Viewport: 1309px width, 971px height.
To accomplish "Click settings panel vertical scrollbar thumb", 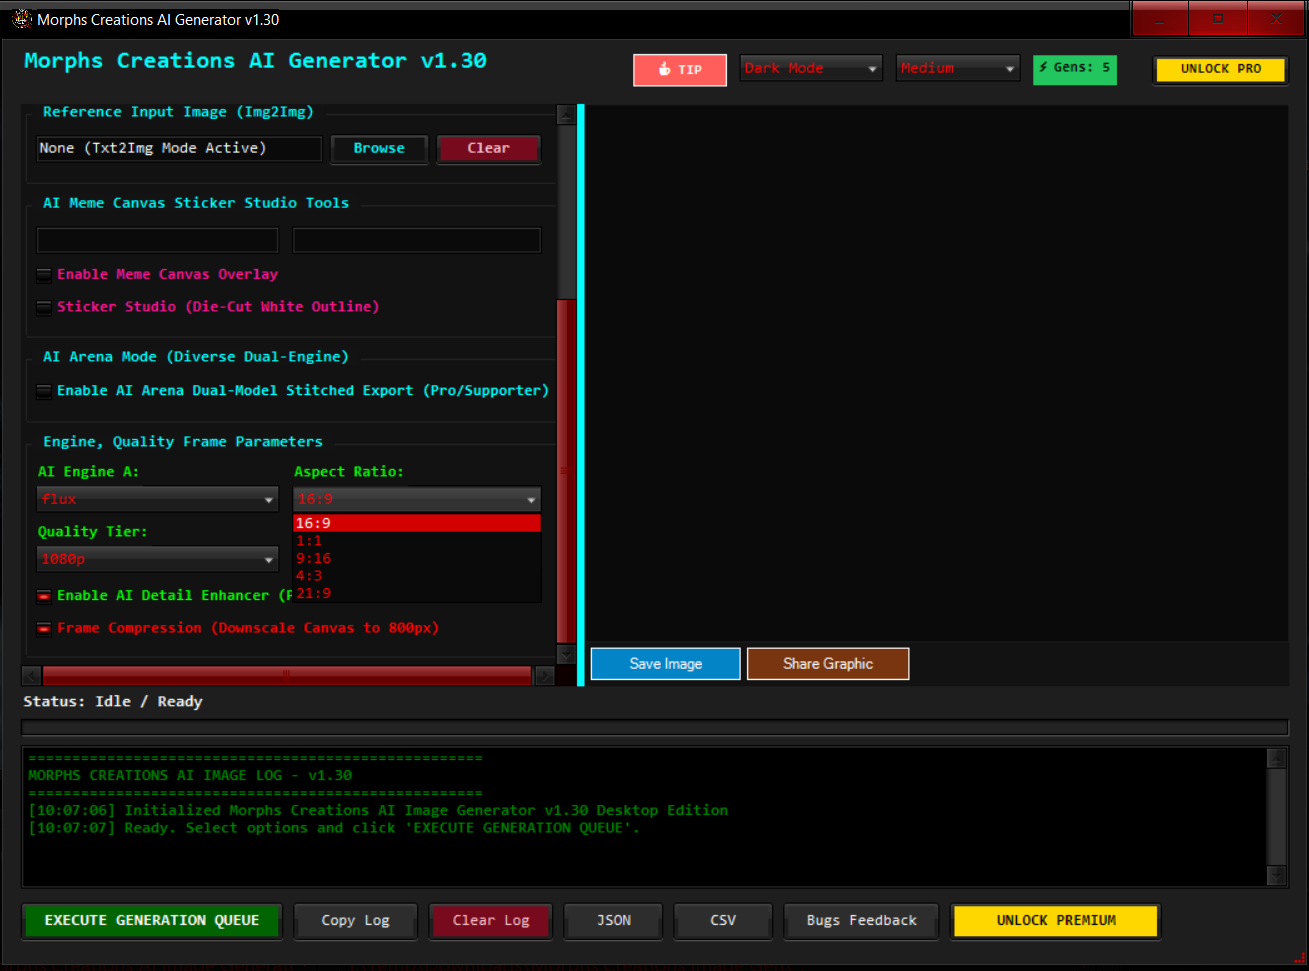I will [x=566, y=471].
